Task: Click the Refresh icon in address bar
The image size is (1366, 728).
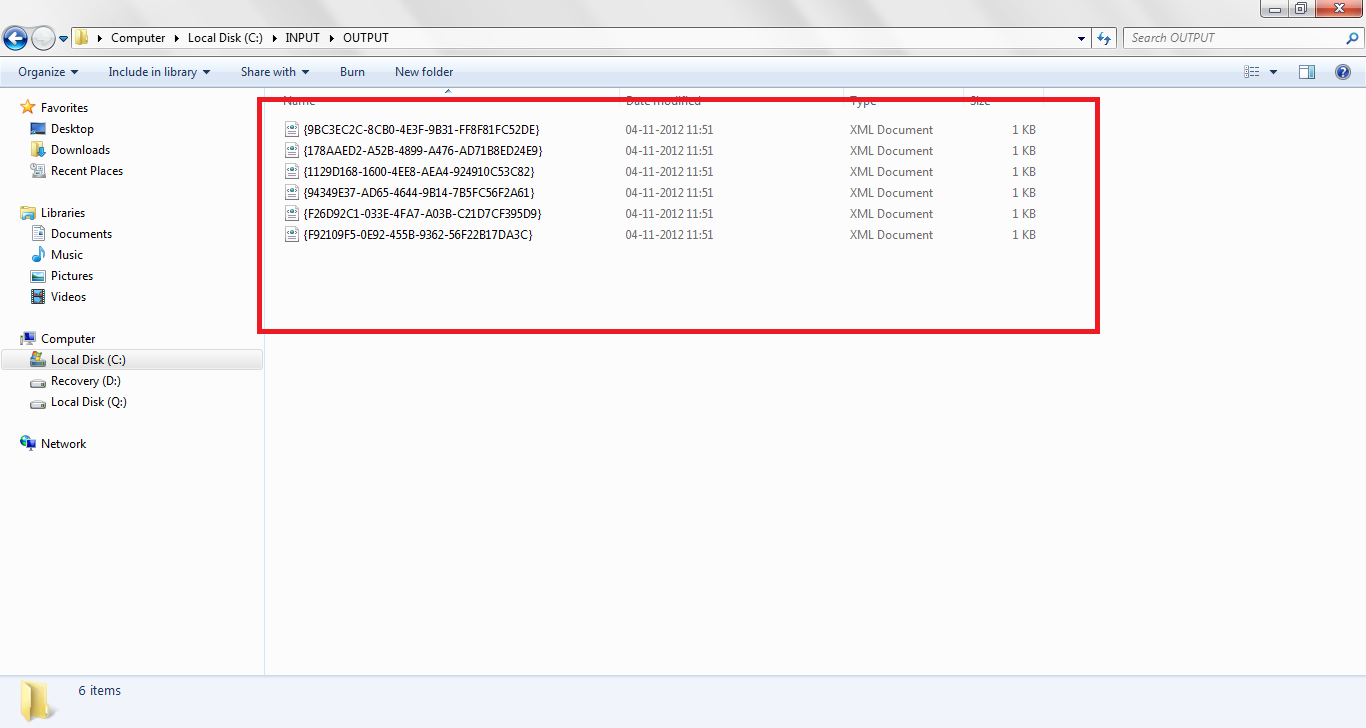Action: tap(1104, 37)
